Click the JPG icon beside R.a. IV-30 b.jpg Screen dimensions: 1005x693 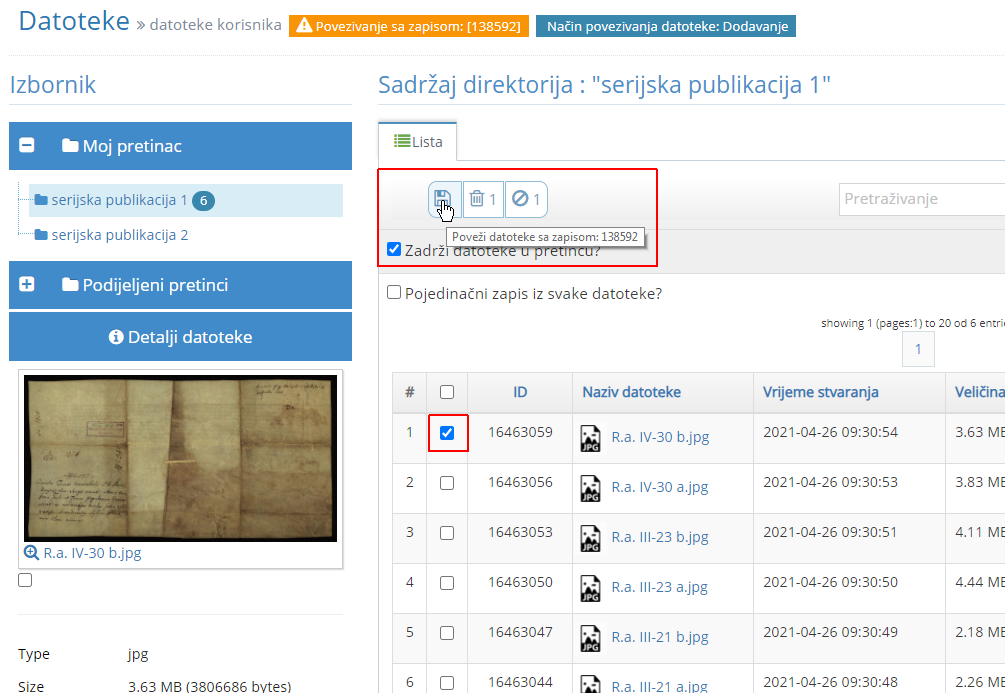click(590, 437)
